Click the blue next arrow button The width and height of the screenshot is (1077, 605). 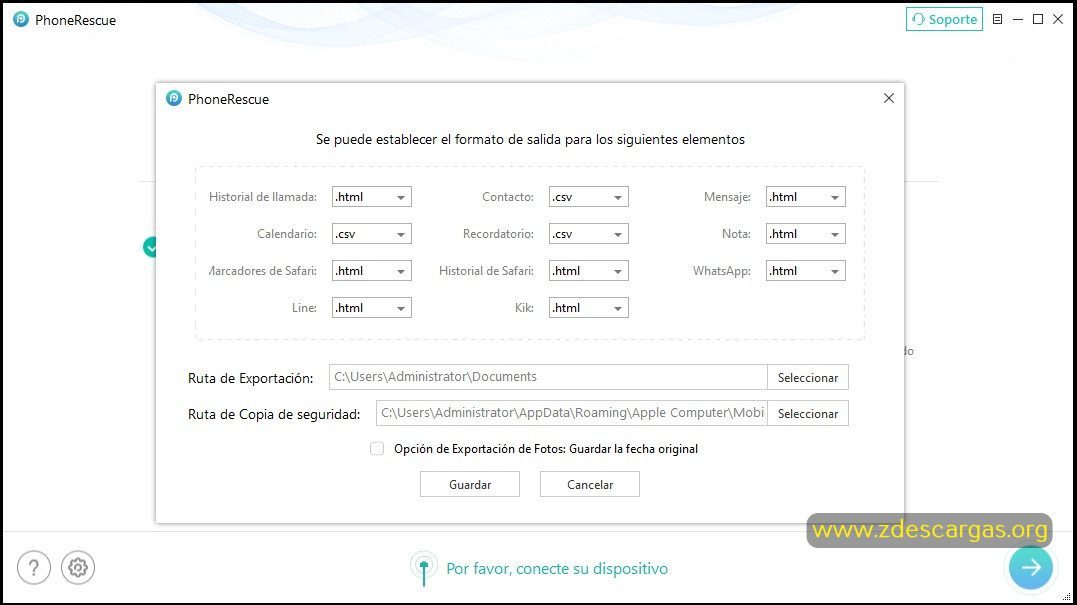1030,567
